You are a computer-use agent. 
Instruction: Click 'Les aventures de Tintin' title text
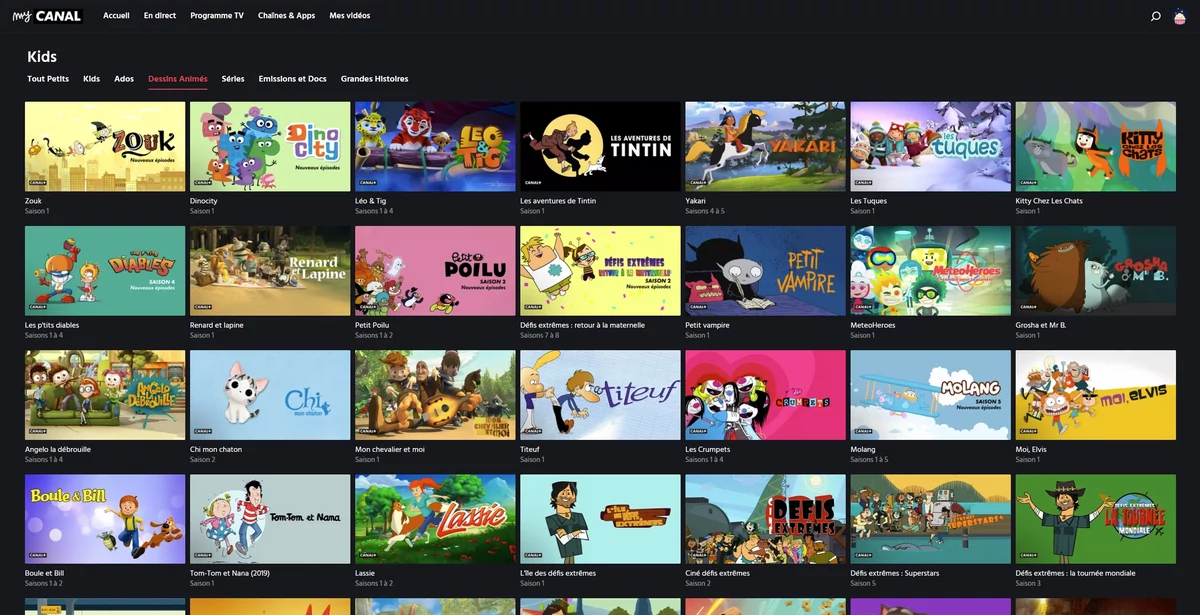pos(558,201)
